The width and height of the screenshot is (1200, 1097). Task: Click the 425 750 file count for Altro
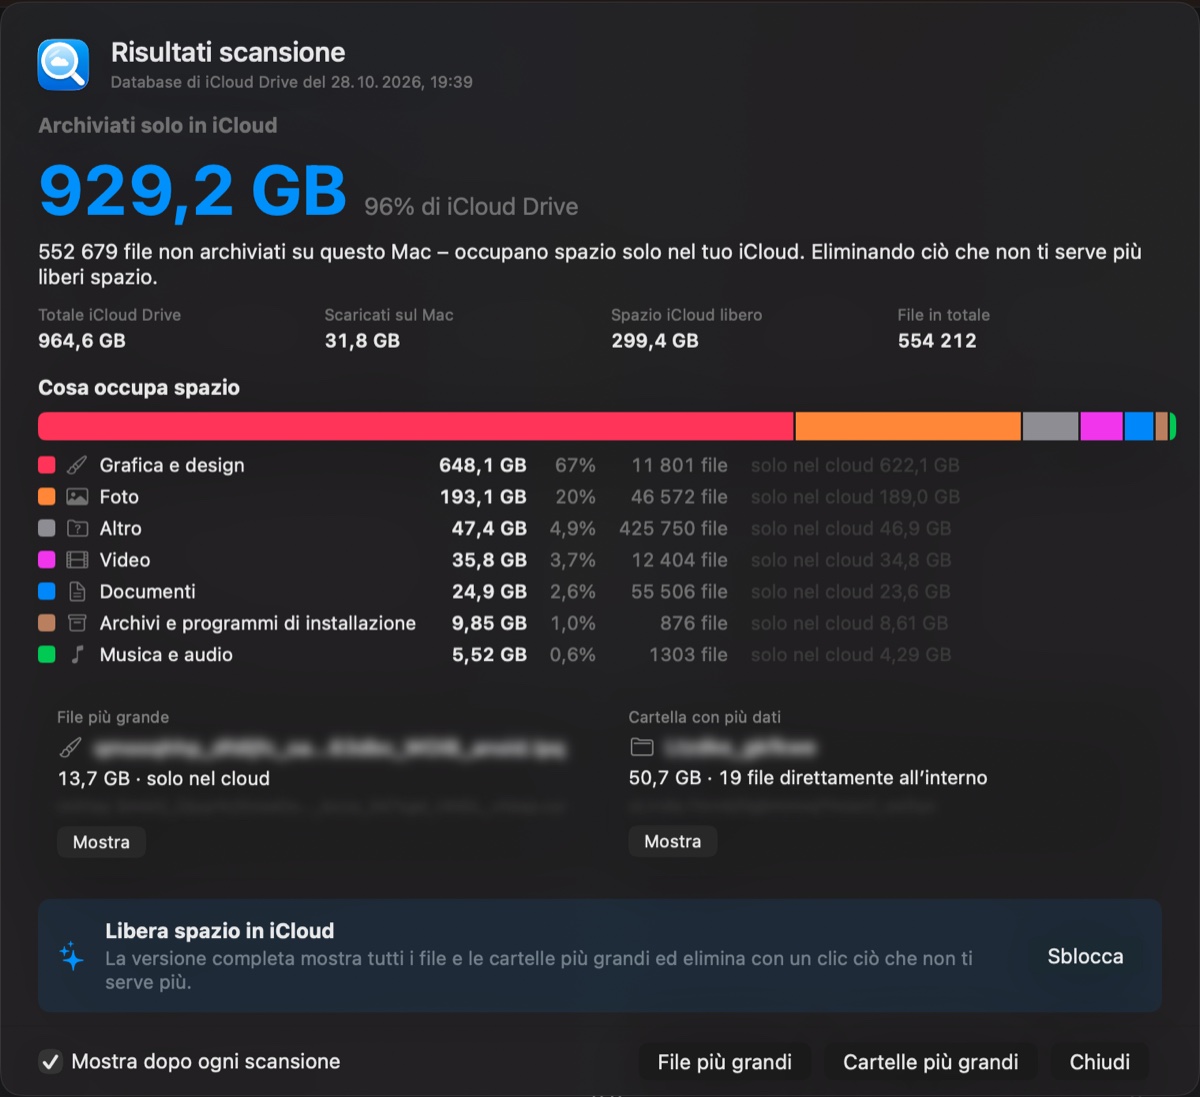673,528
